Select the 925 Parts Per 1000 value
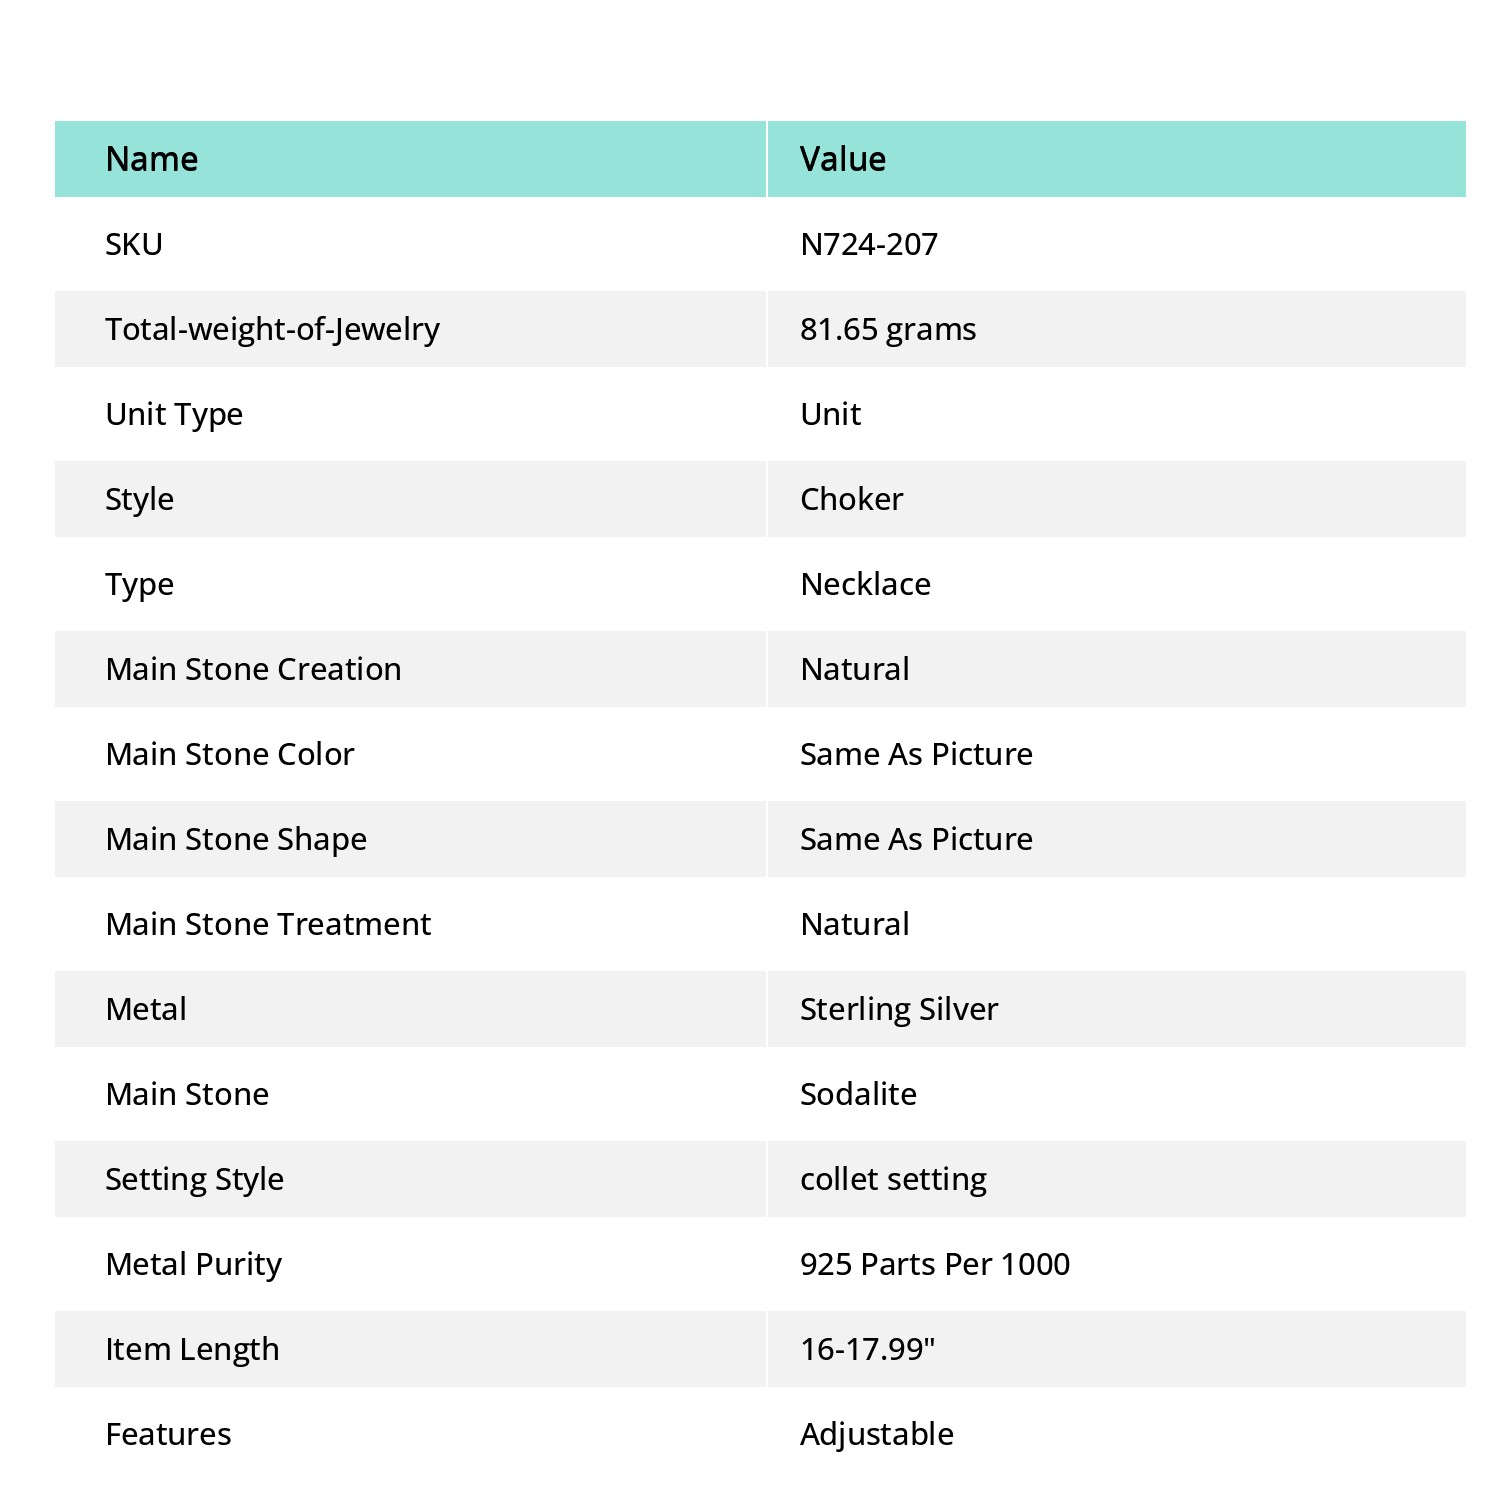The image size is (1500, 1500). click(934, 1264)
